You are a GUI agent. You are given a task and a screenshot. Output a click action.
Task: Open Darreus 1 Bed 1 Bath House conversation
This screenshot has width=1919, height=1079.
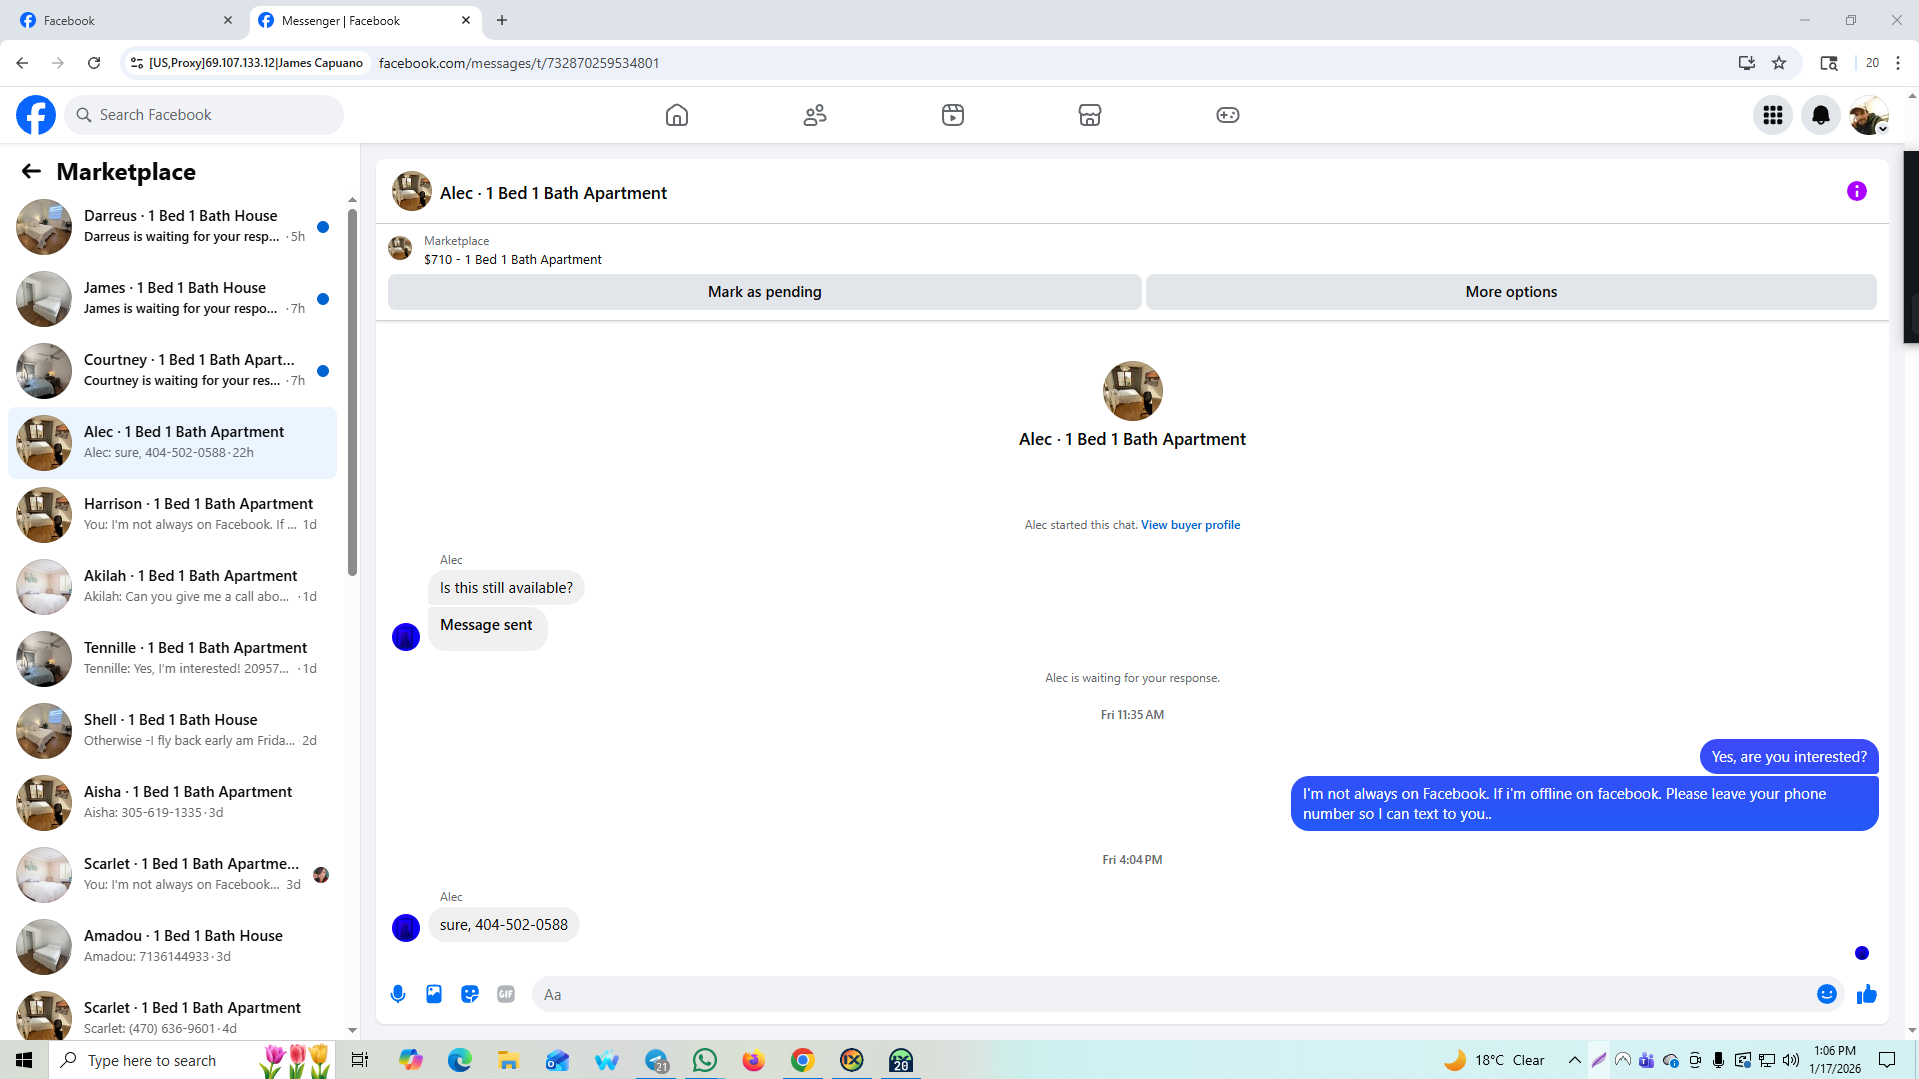[172, 227]
